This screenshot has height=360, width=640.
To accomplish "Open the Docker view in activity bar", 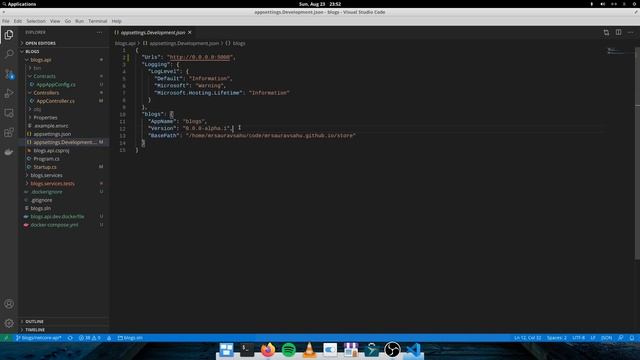I will point(9,152).
